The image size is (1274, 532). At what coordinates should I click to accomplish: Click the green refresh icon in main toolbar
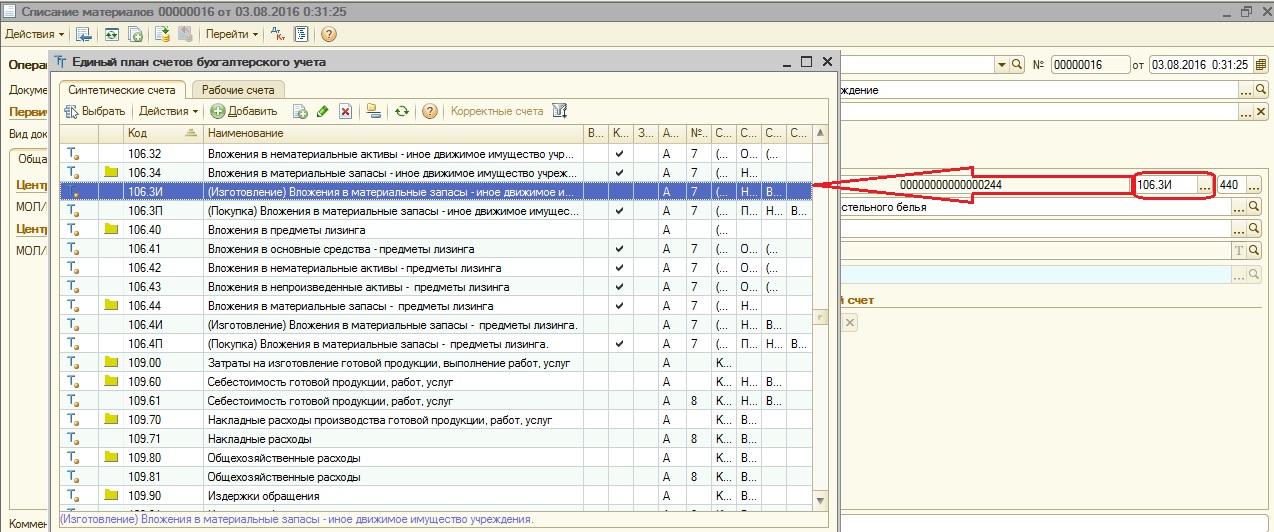click(110, 34)
